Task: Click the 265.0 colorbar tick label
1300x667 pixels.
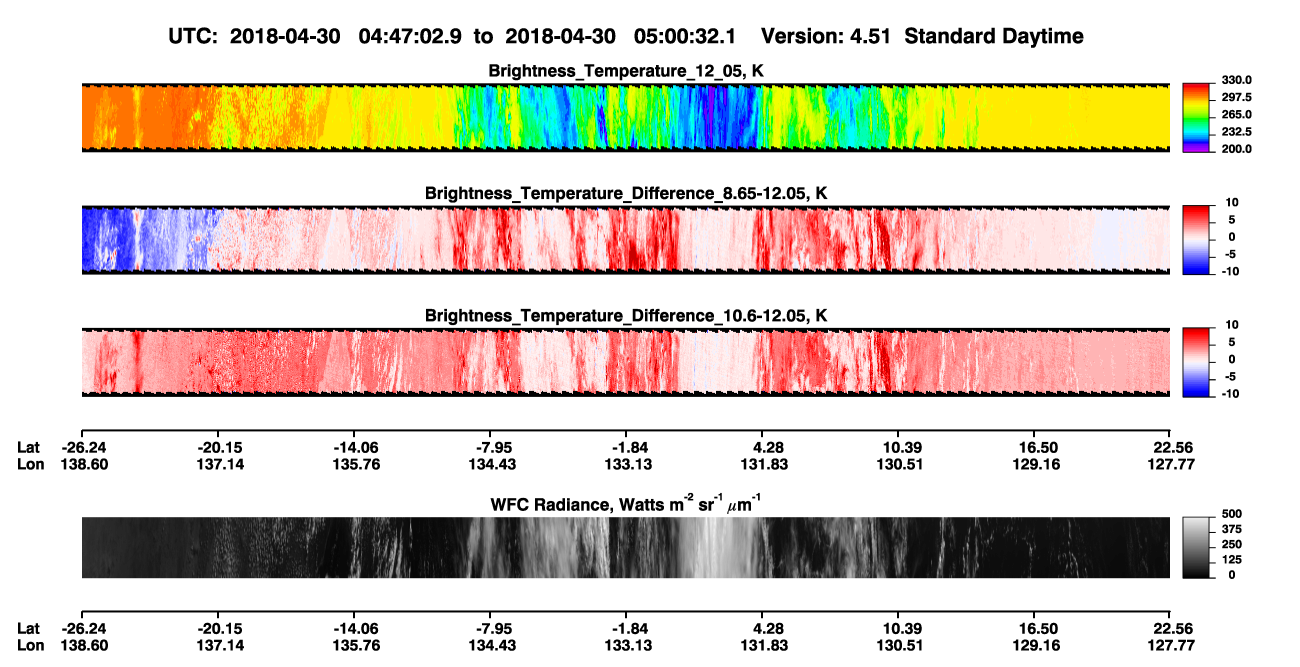Action: point(1236,114)
